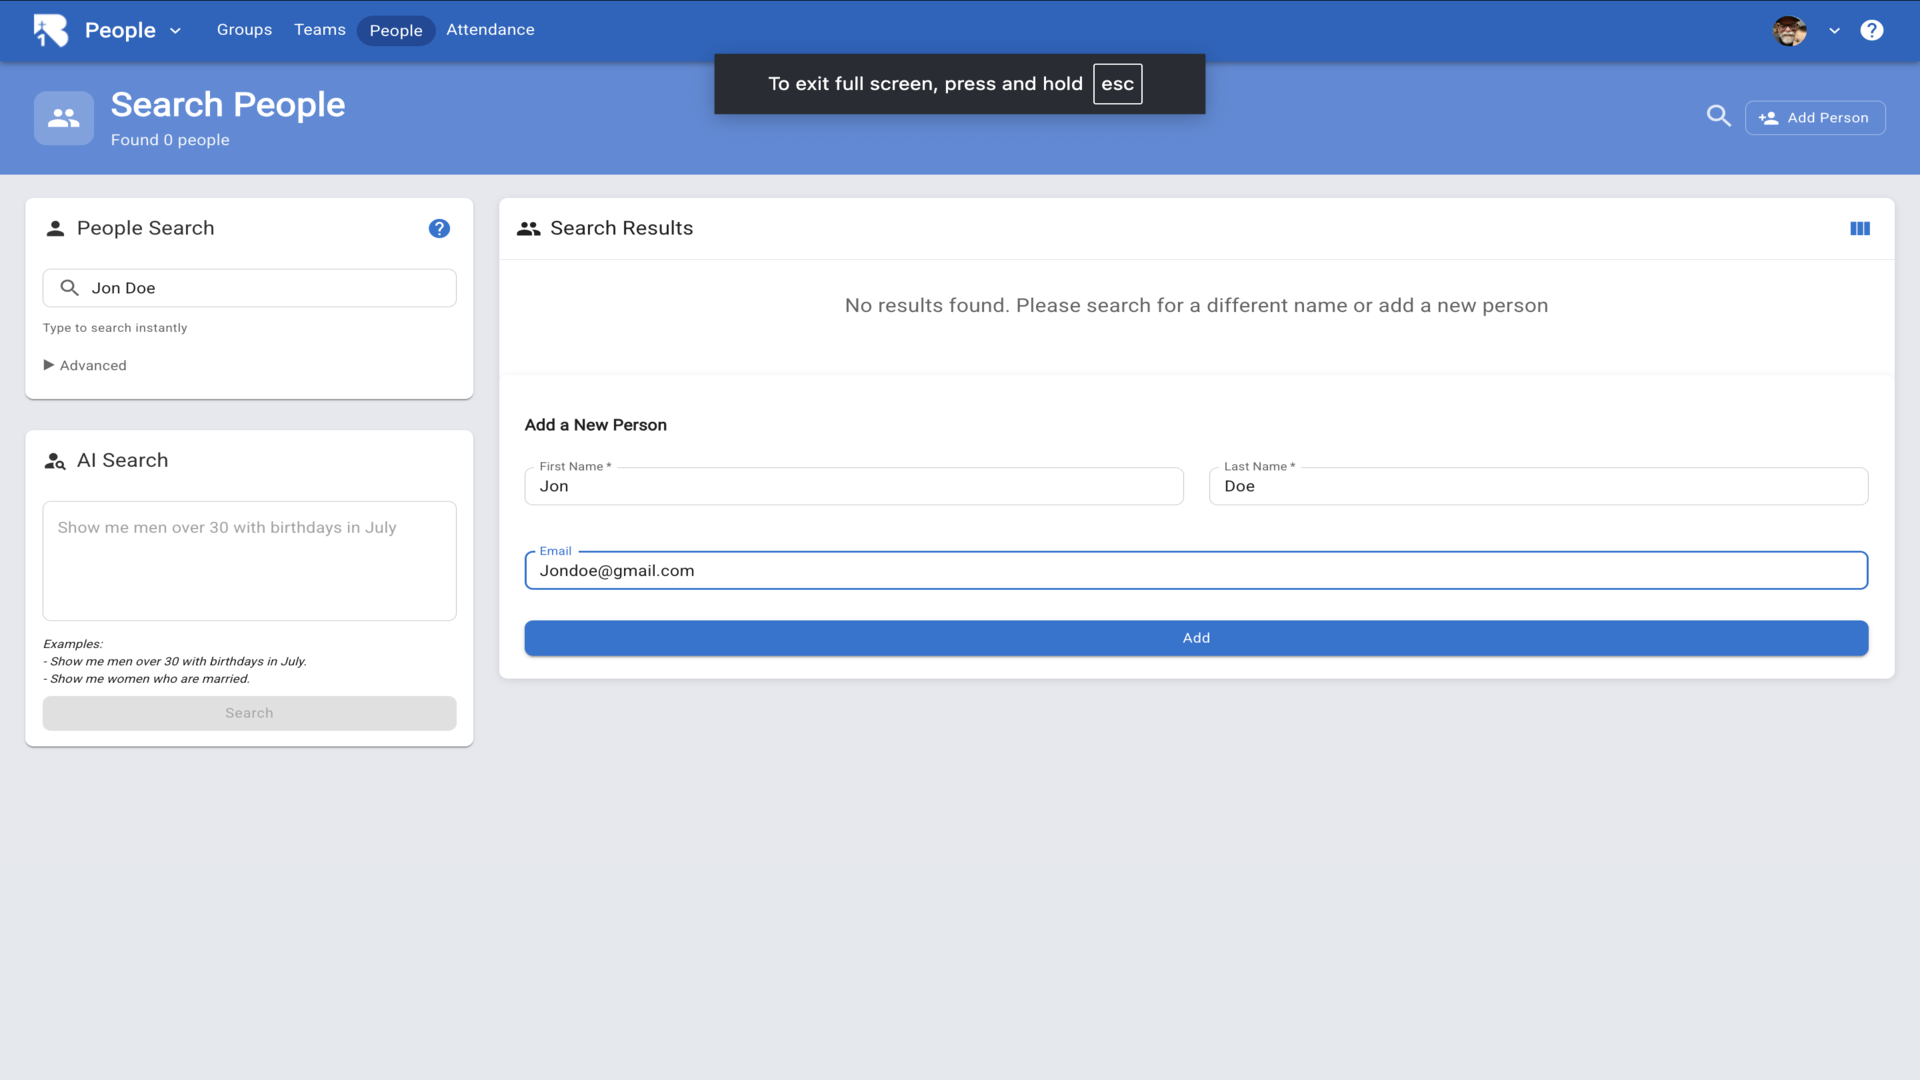The image size is (1920, 1080).
Task: Switch to the Attendance tab
Action: (490, 30)
